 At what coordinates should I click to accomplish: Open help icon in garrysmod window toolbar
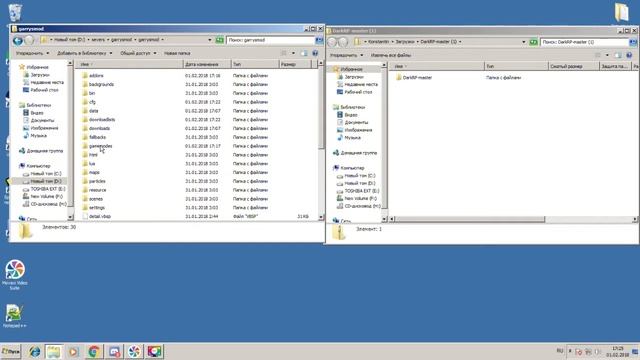(x=315, y=53)
